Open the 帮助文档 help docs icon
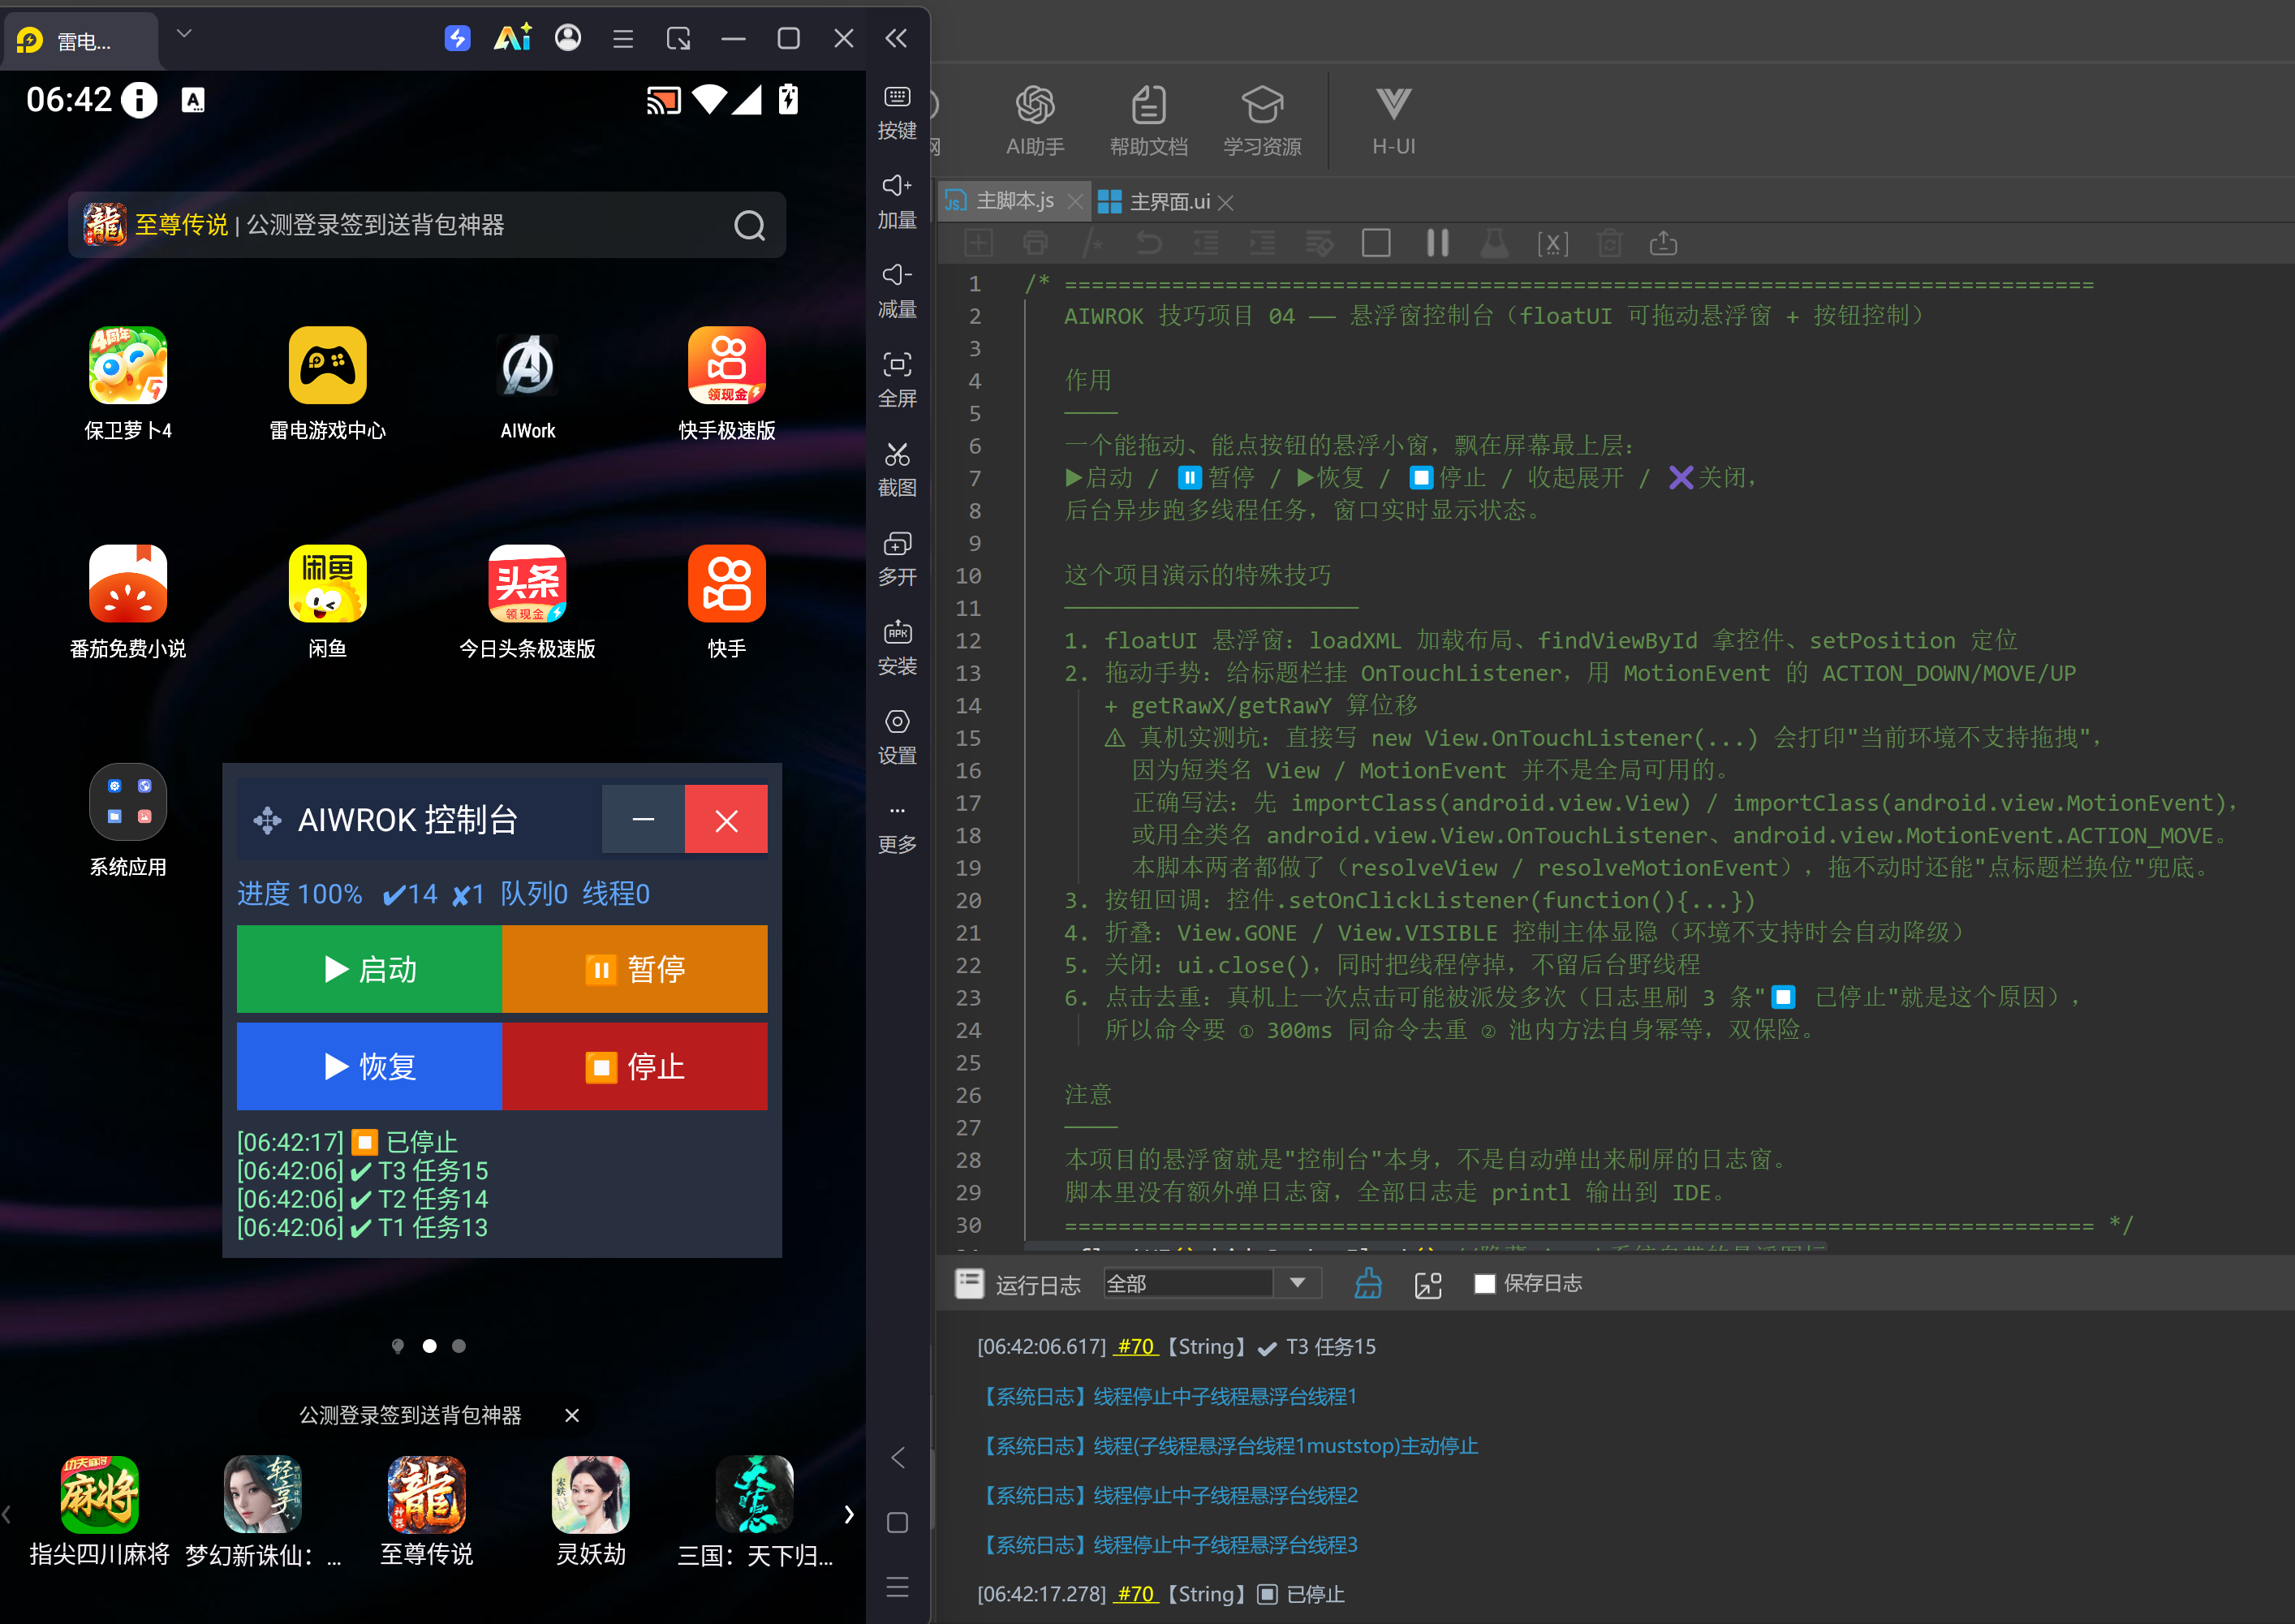 1148,120
